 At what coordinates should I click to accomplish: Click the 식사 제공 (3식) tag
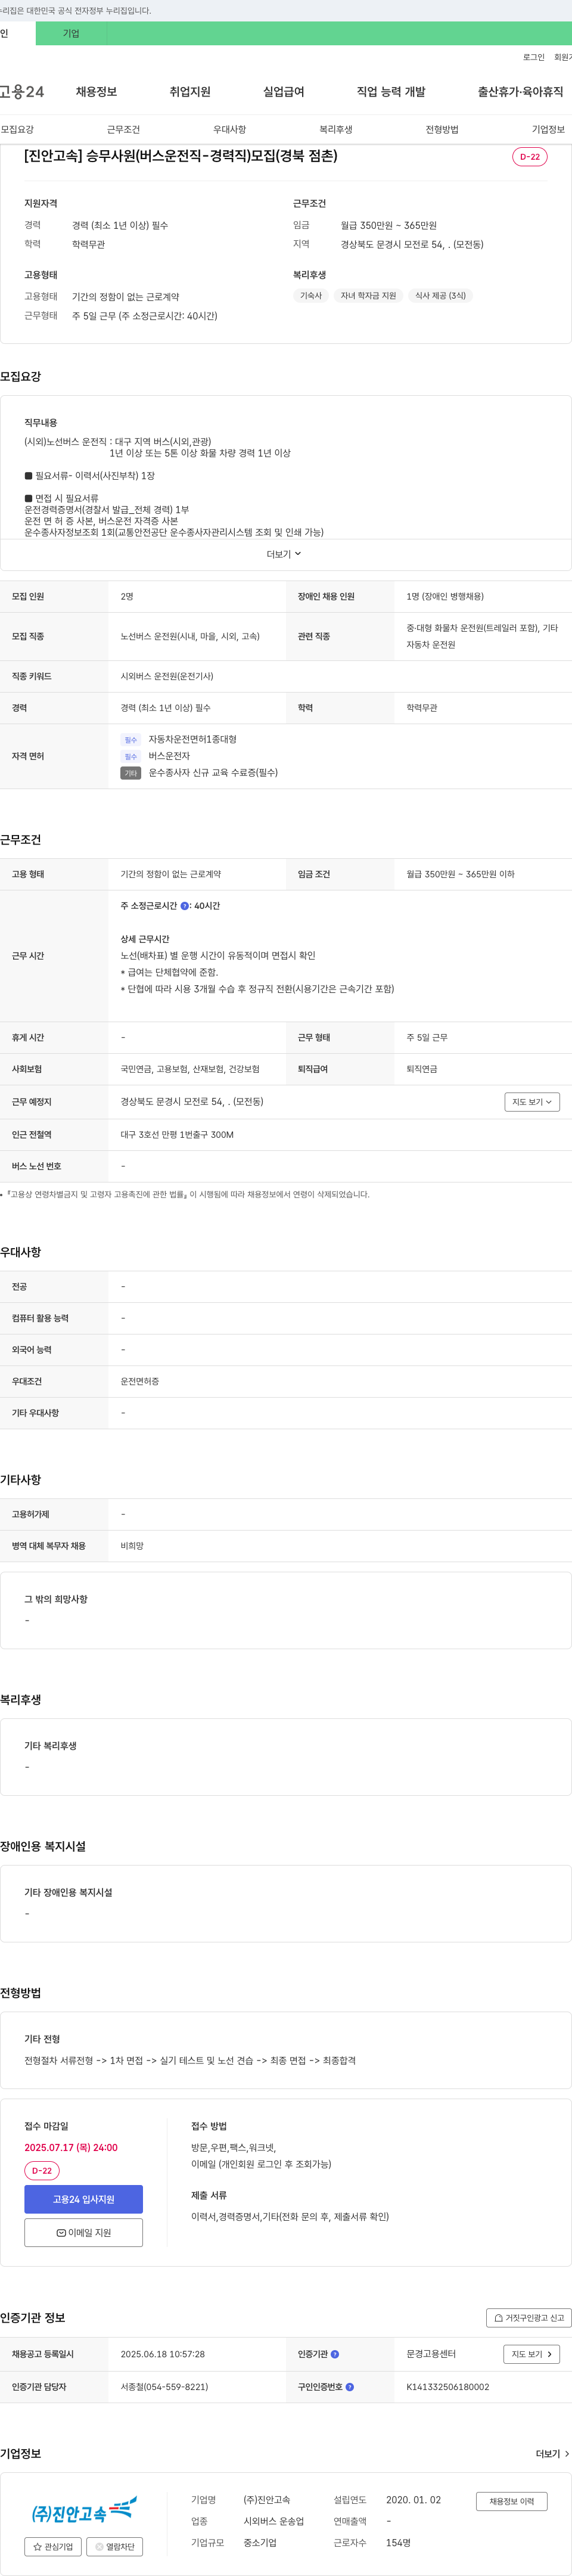coord(440,295)
